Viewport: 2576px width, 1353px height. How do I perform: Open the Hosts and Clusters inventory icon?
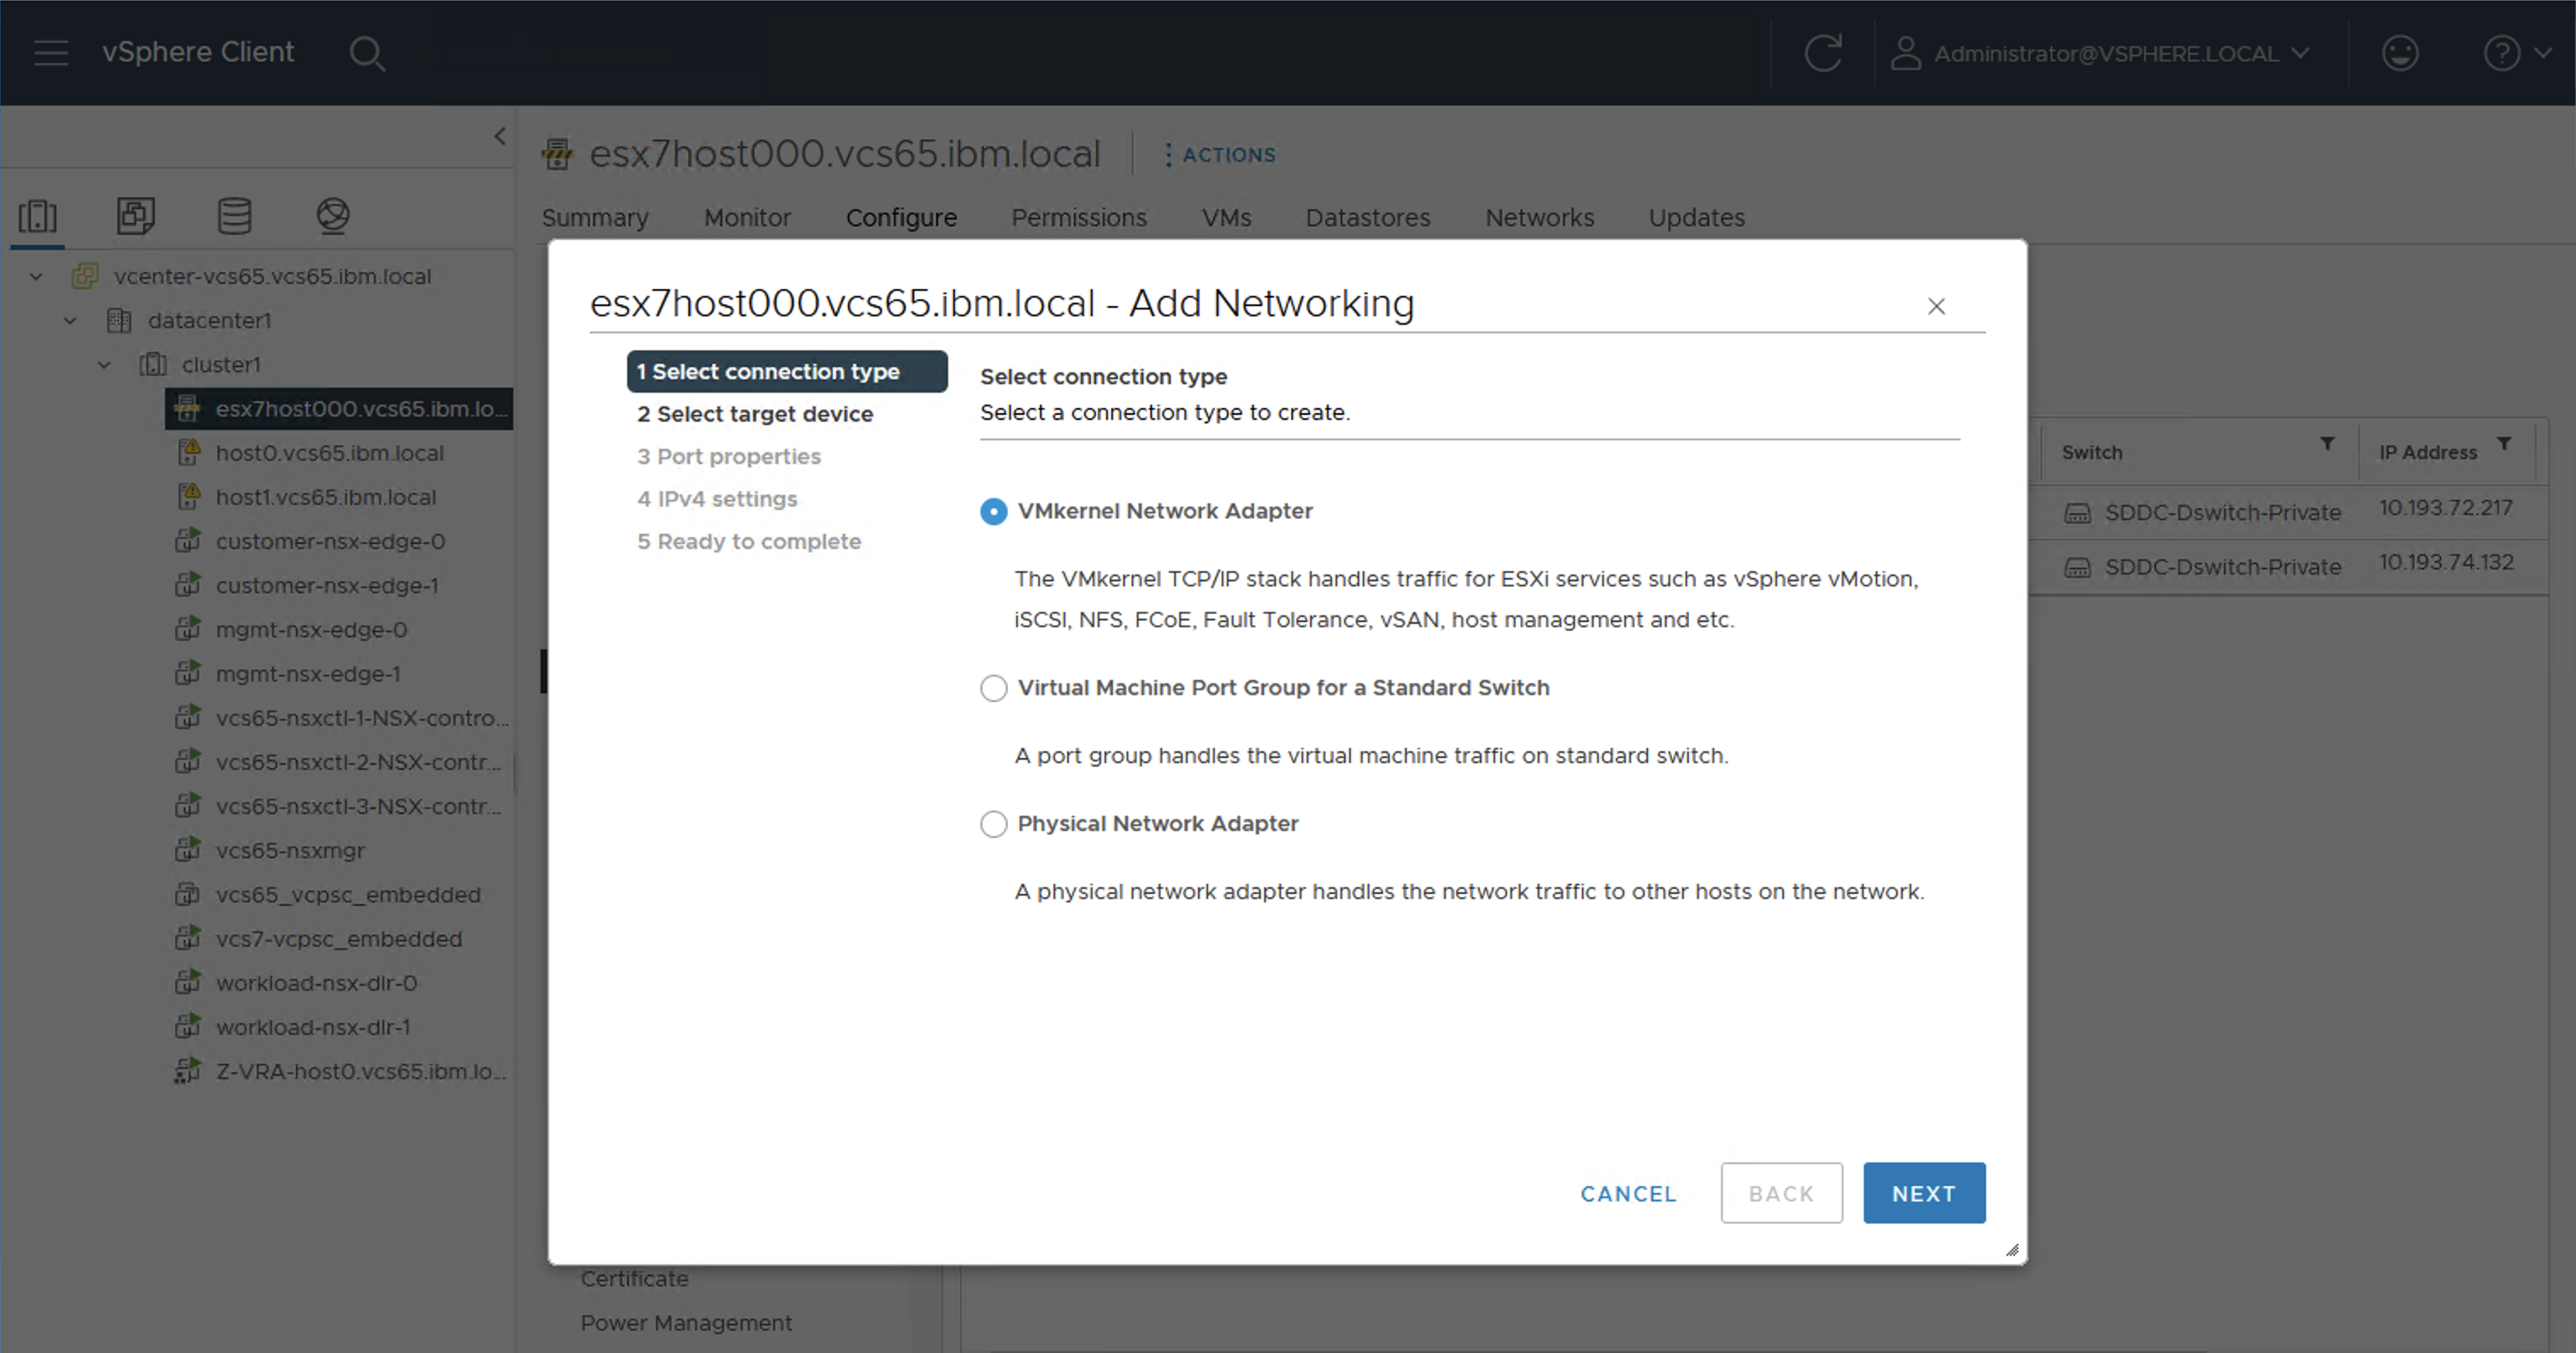coord(38,215)
